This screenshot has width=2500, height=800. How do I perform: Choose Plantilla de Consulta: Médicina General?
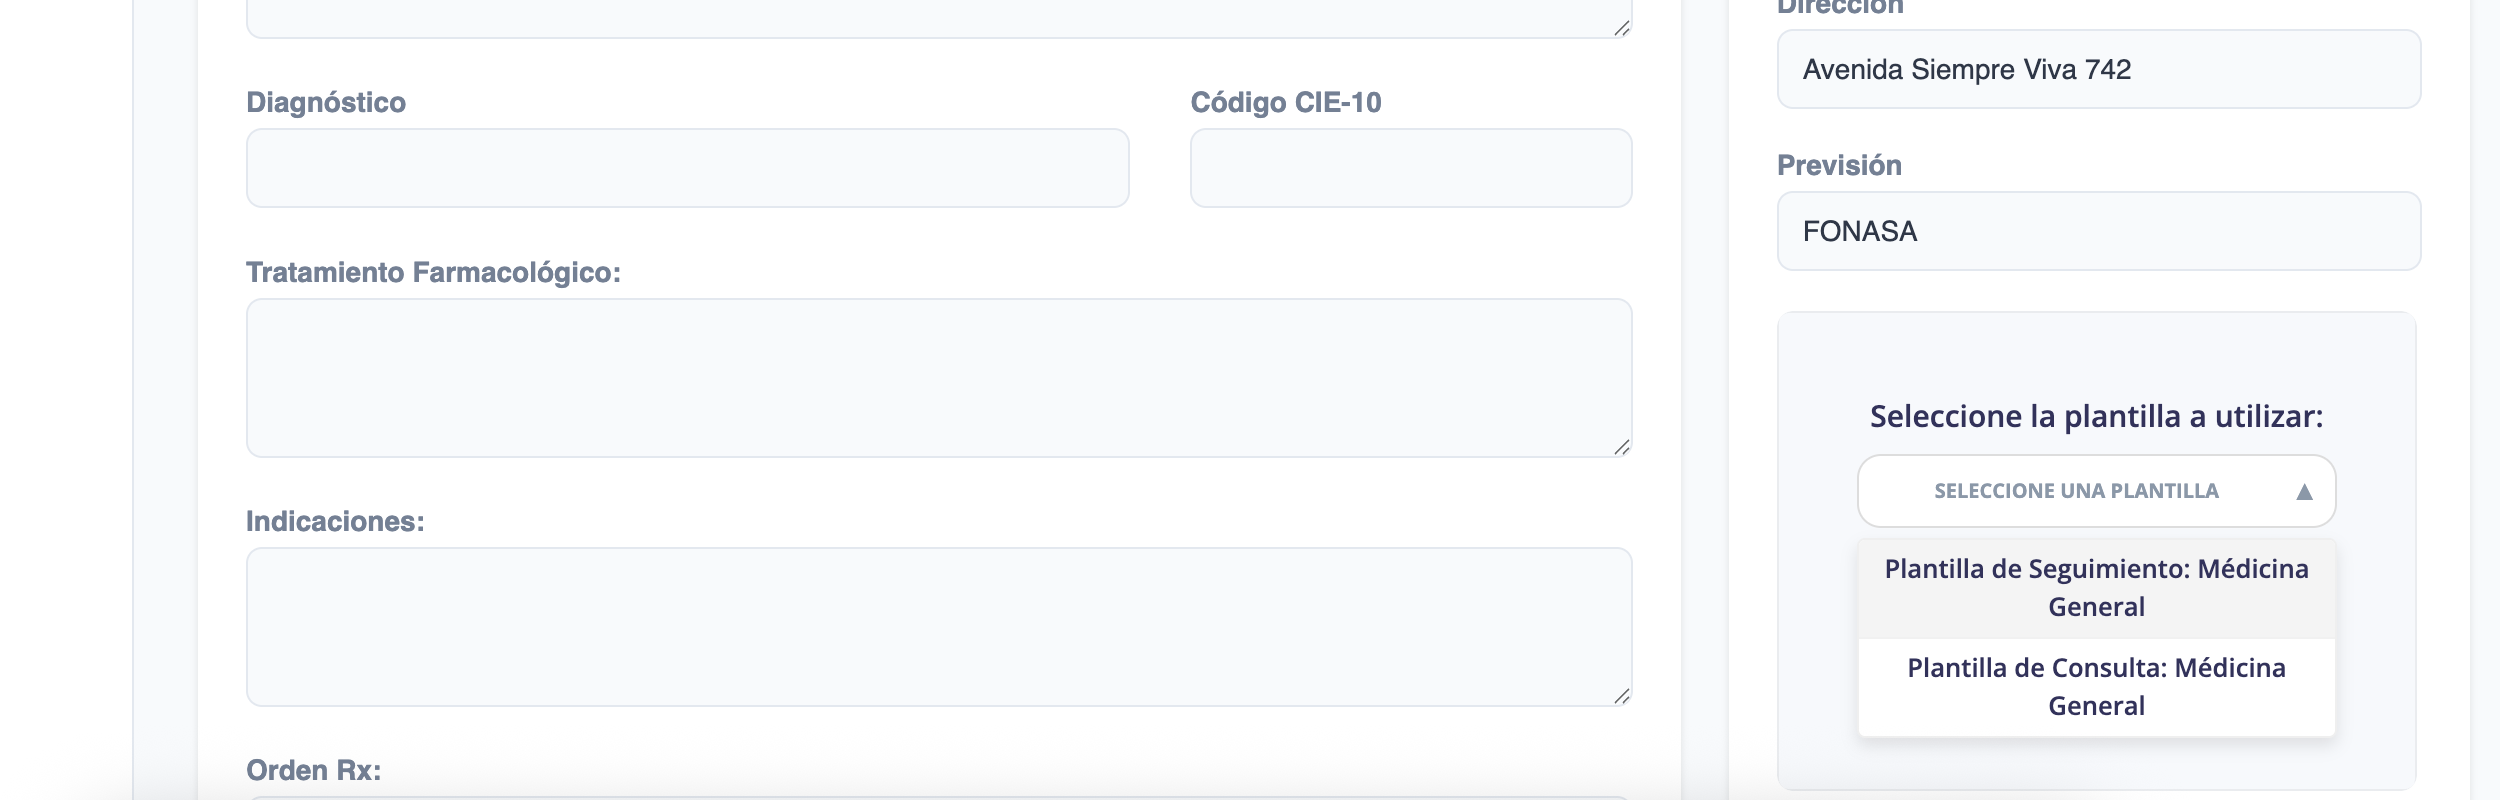click(2097, 687)
